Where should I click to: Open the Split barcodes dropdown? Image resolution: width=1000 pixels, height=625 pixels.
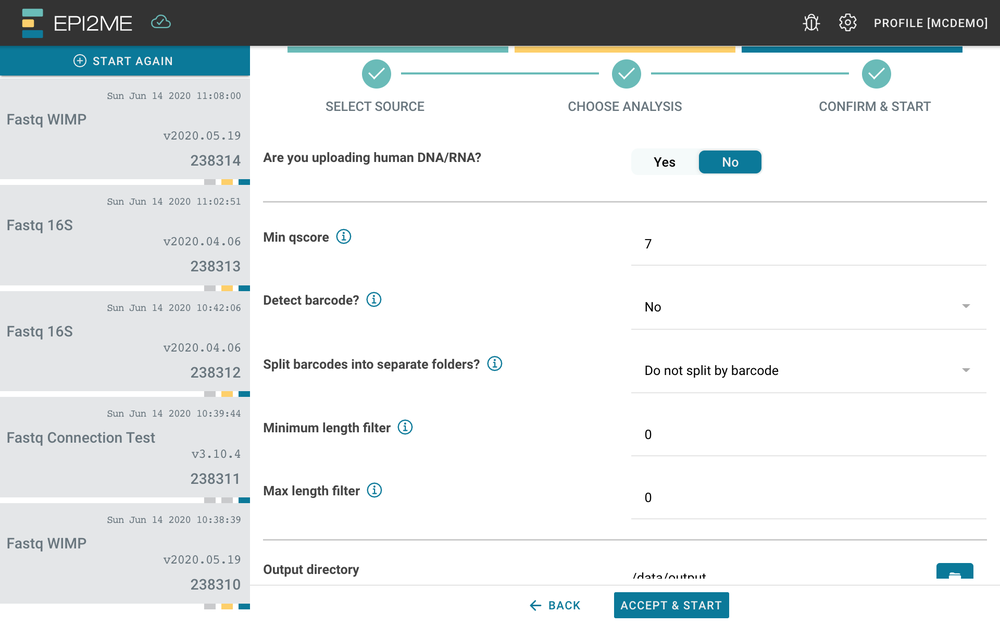pyautogui.click(x=808, y=371)
